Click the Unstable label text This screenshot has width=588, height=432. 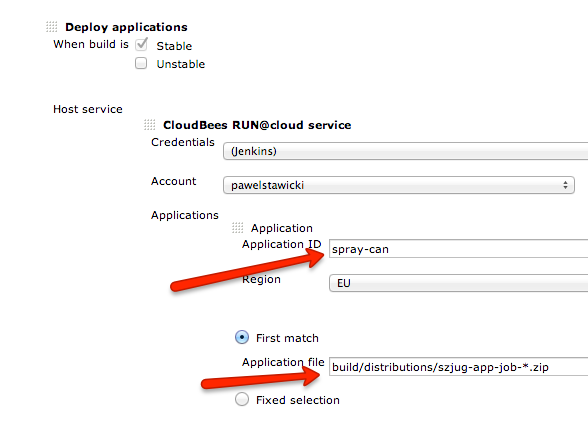pos(181,64)
